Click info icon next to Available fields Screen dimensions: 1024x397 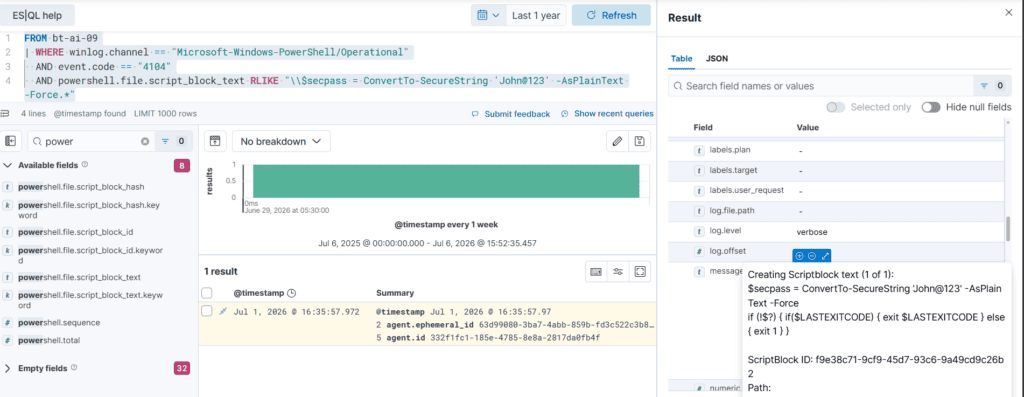click(85, 165)
